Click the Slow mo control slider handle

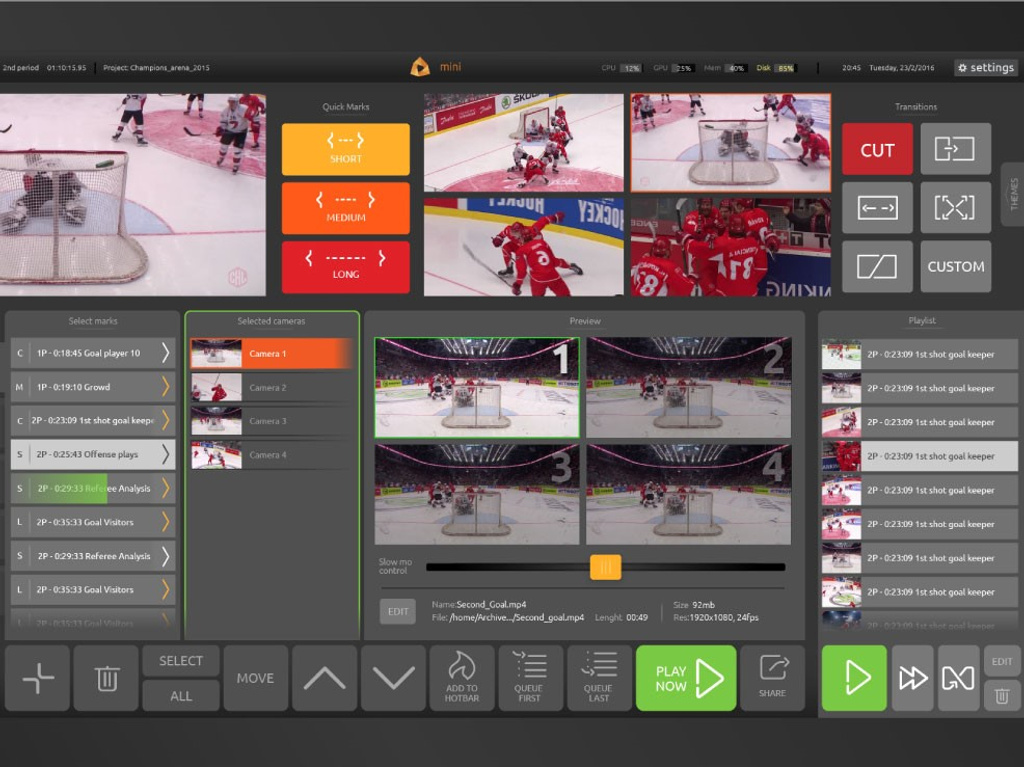coord(605,567)
